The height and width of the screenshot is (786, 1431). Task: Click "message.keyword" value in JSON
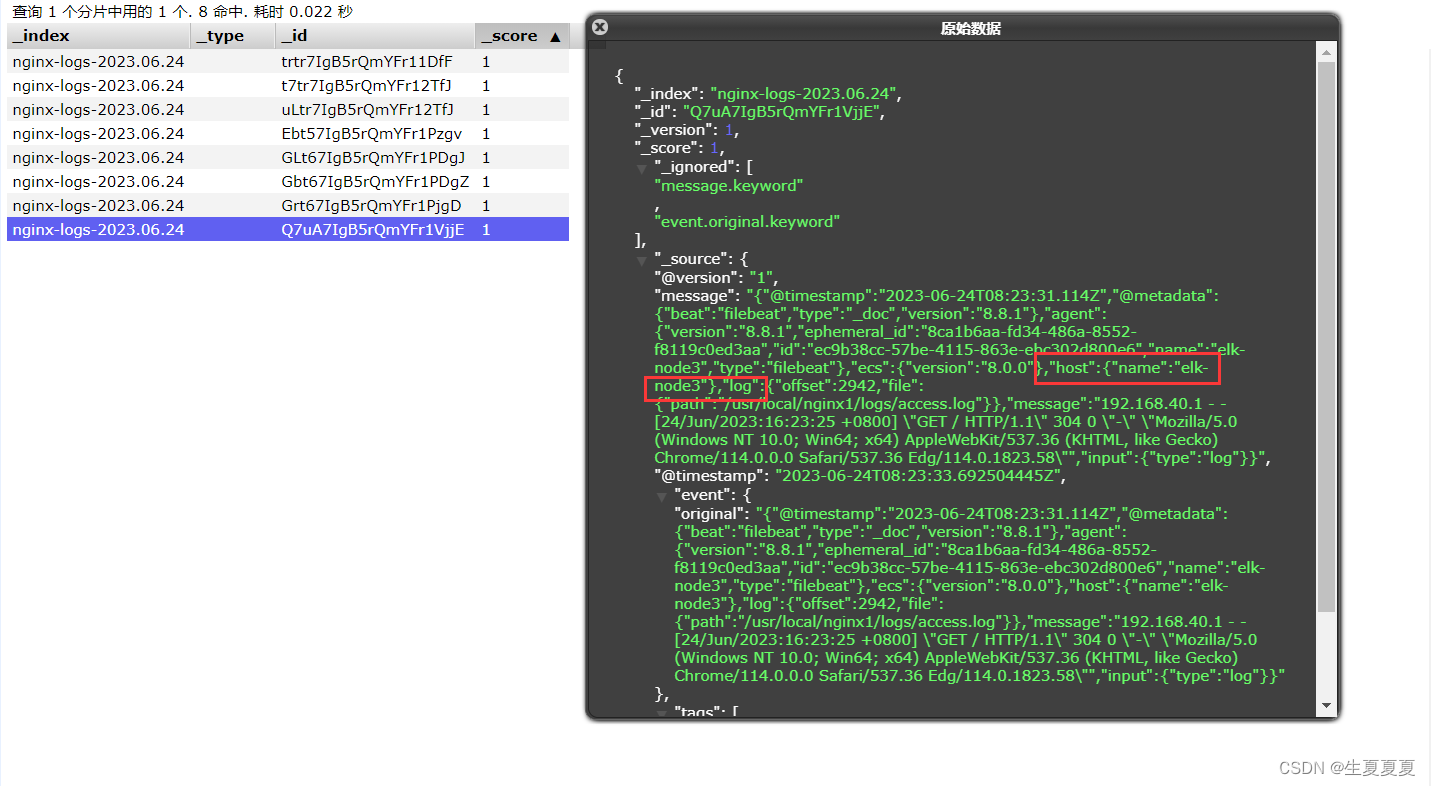[729, 186]
